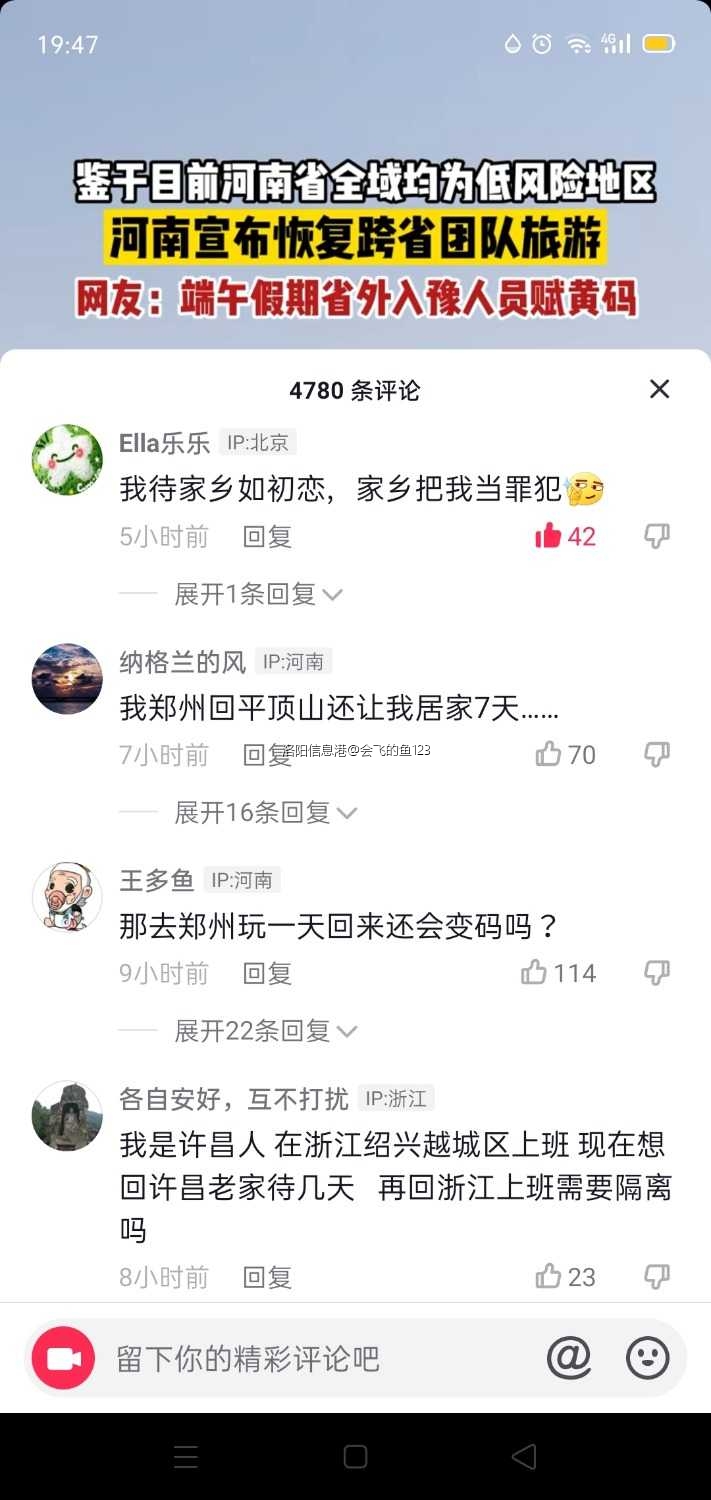Expand the 16 replies under 纳格兰的风

click(265, 812)
